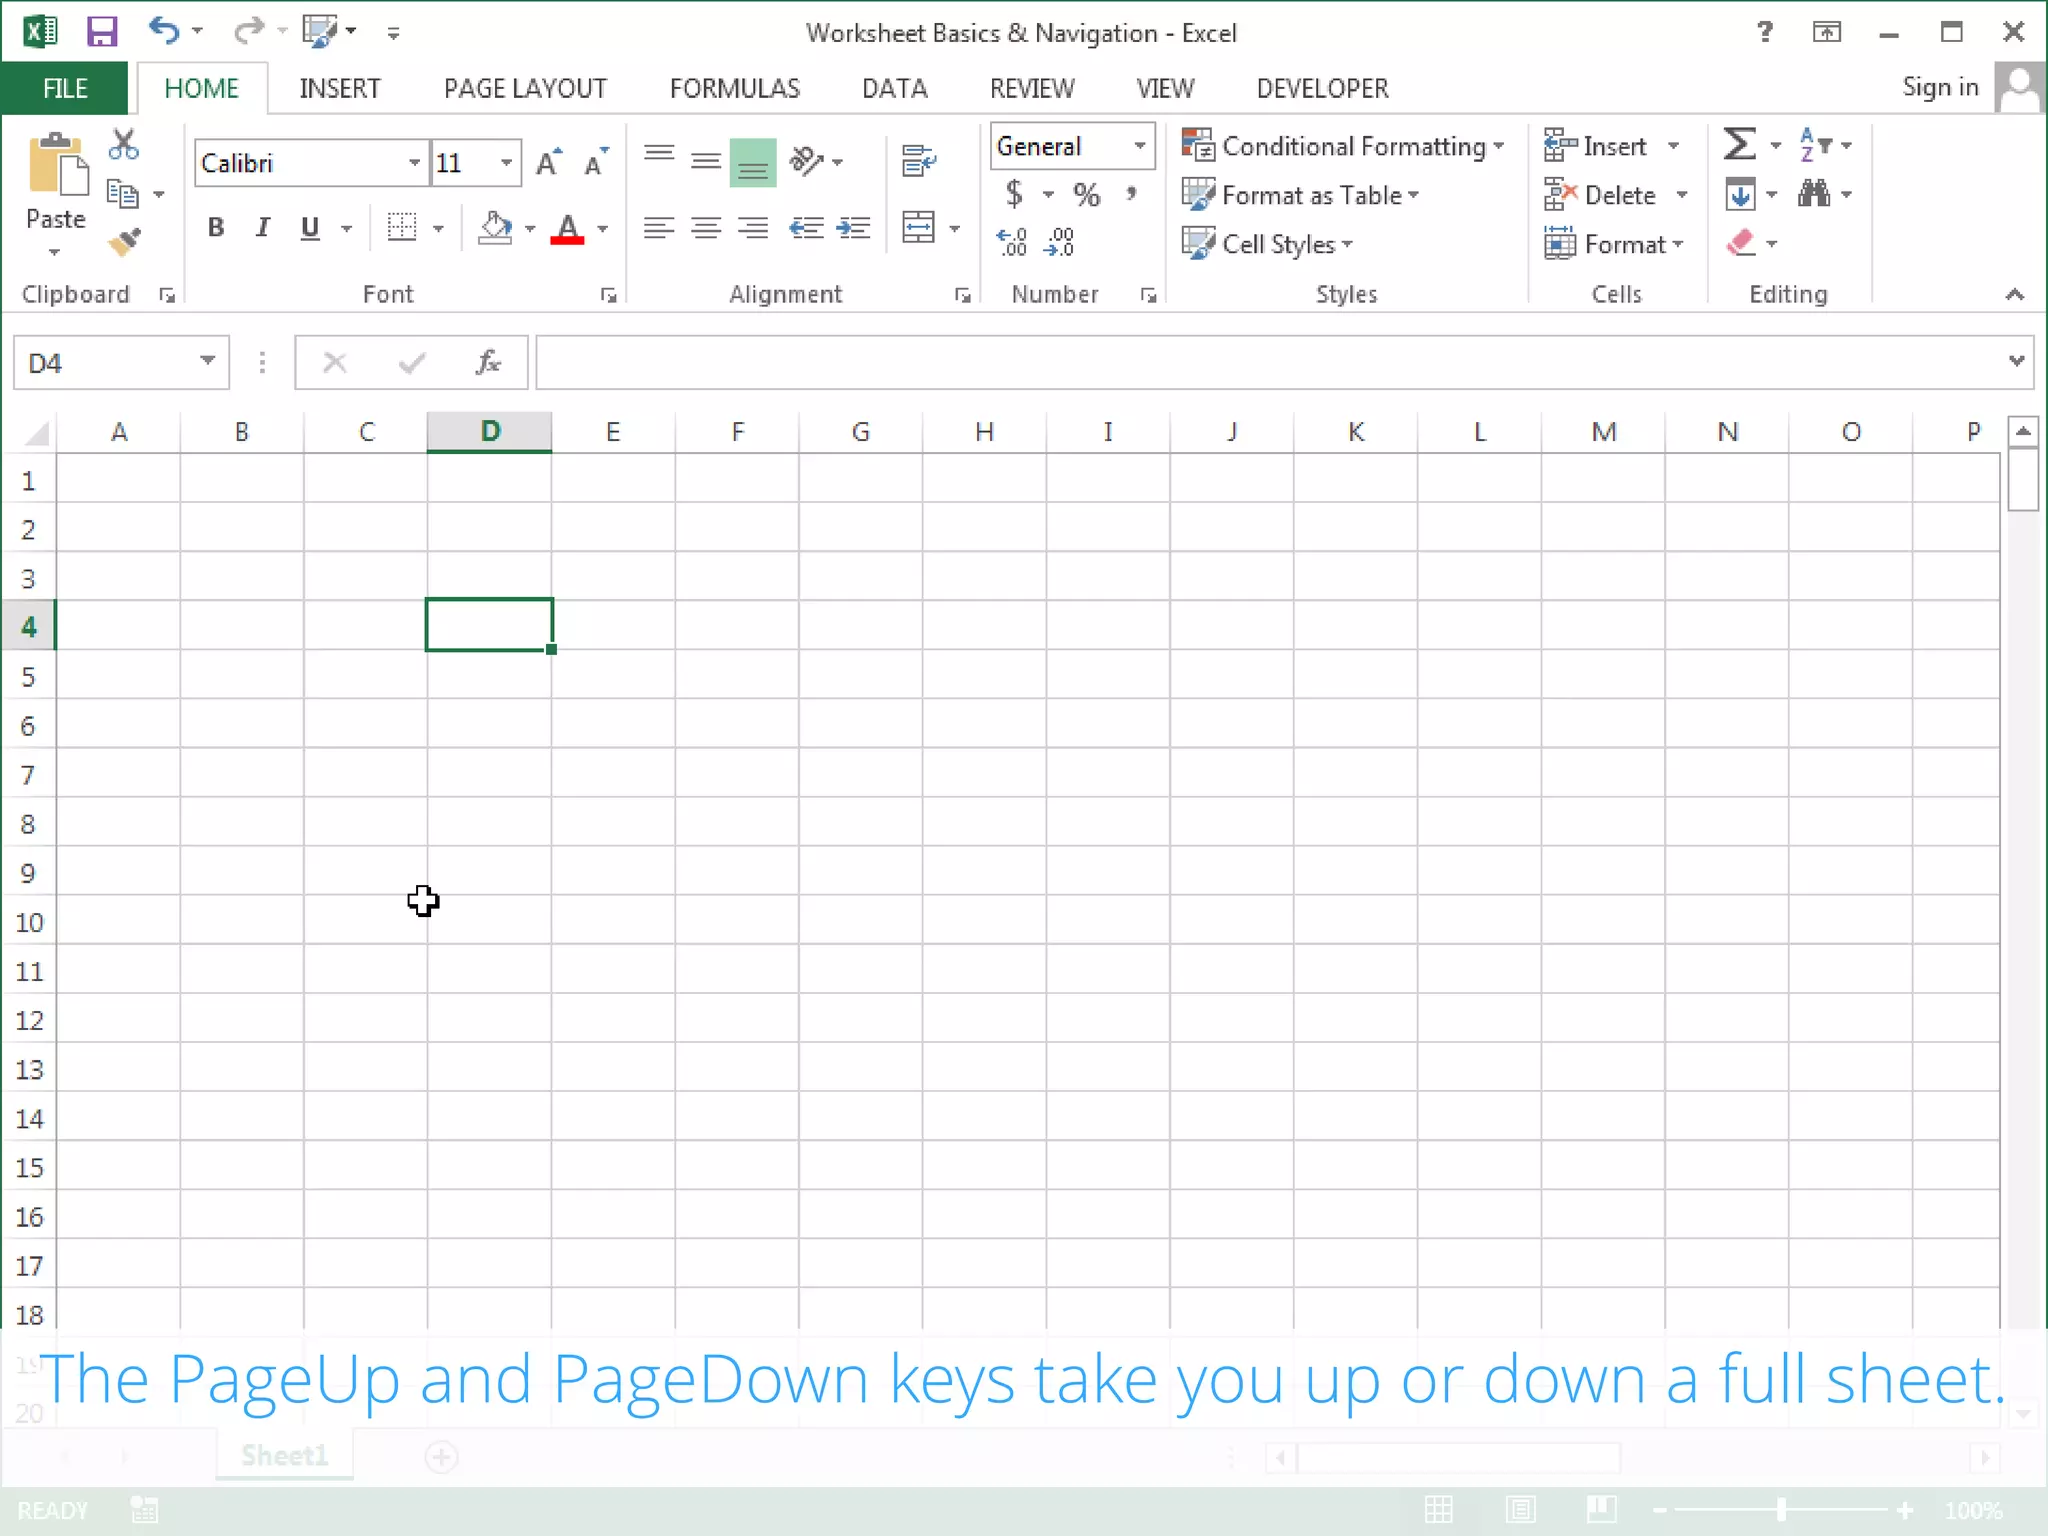The width and height of the screenshot is (2048, 1536).
Task: Click the Insert Function fx icon
Action: (488, 362)
